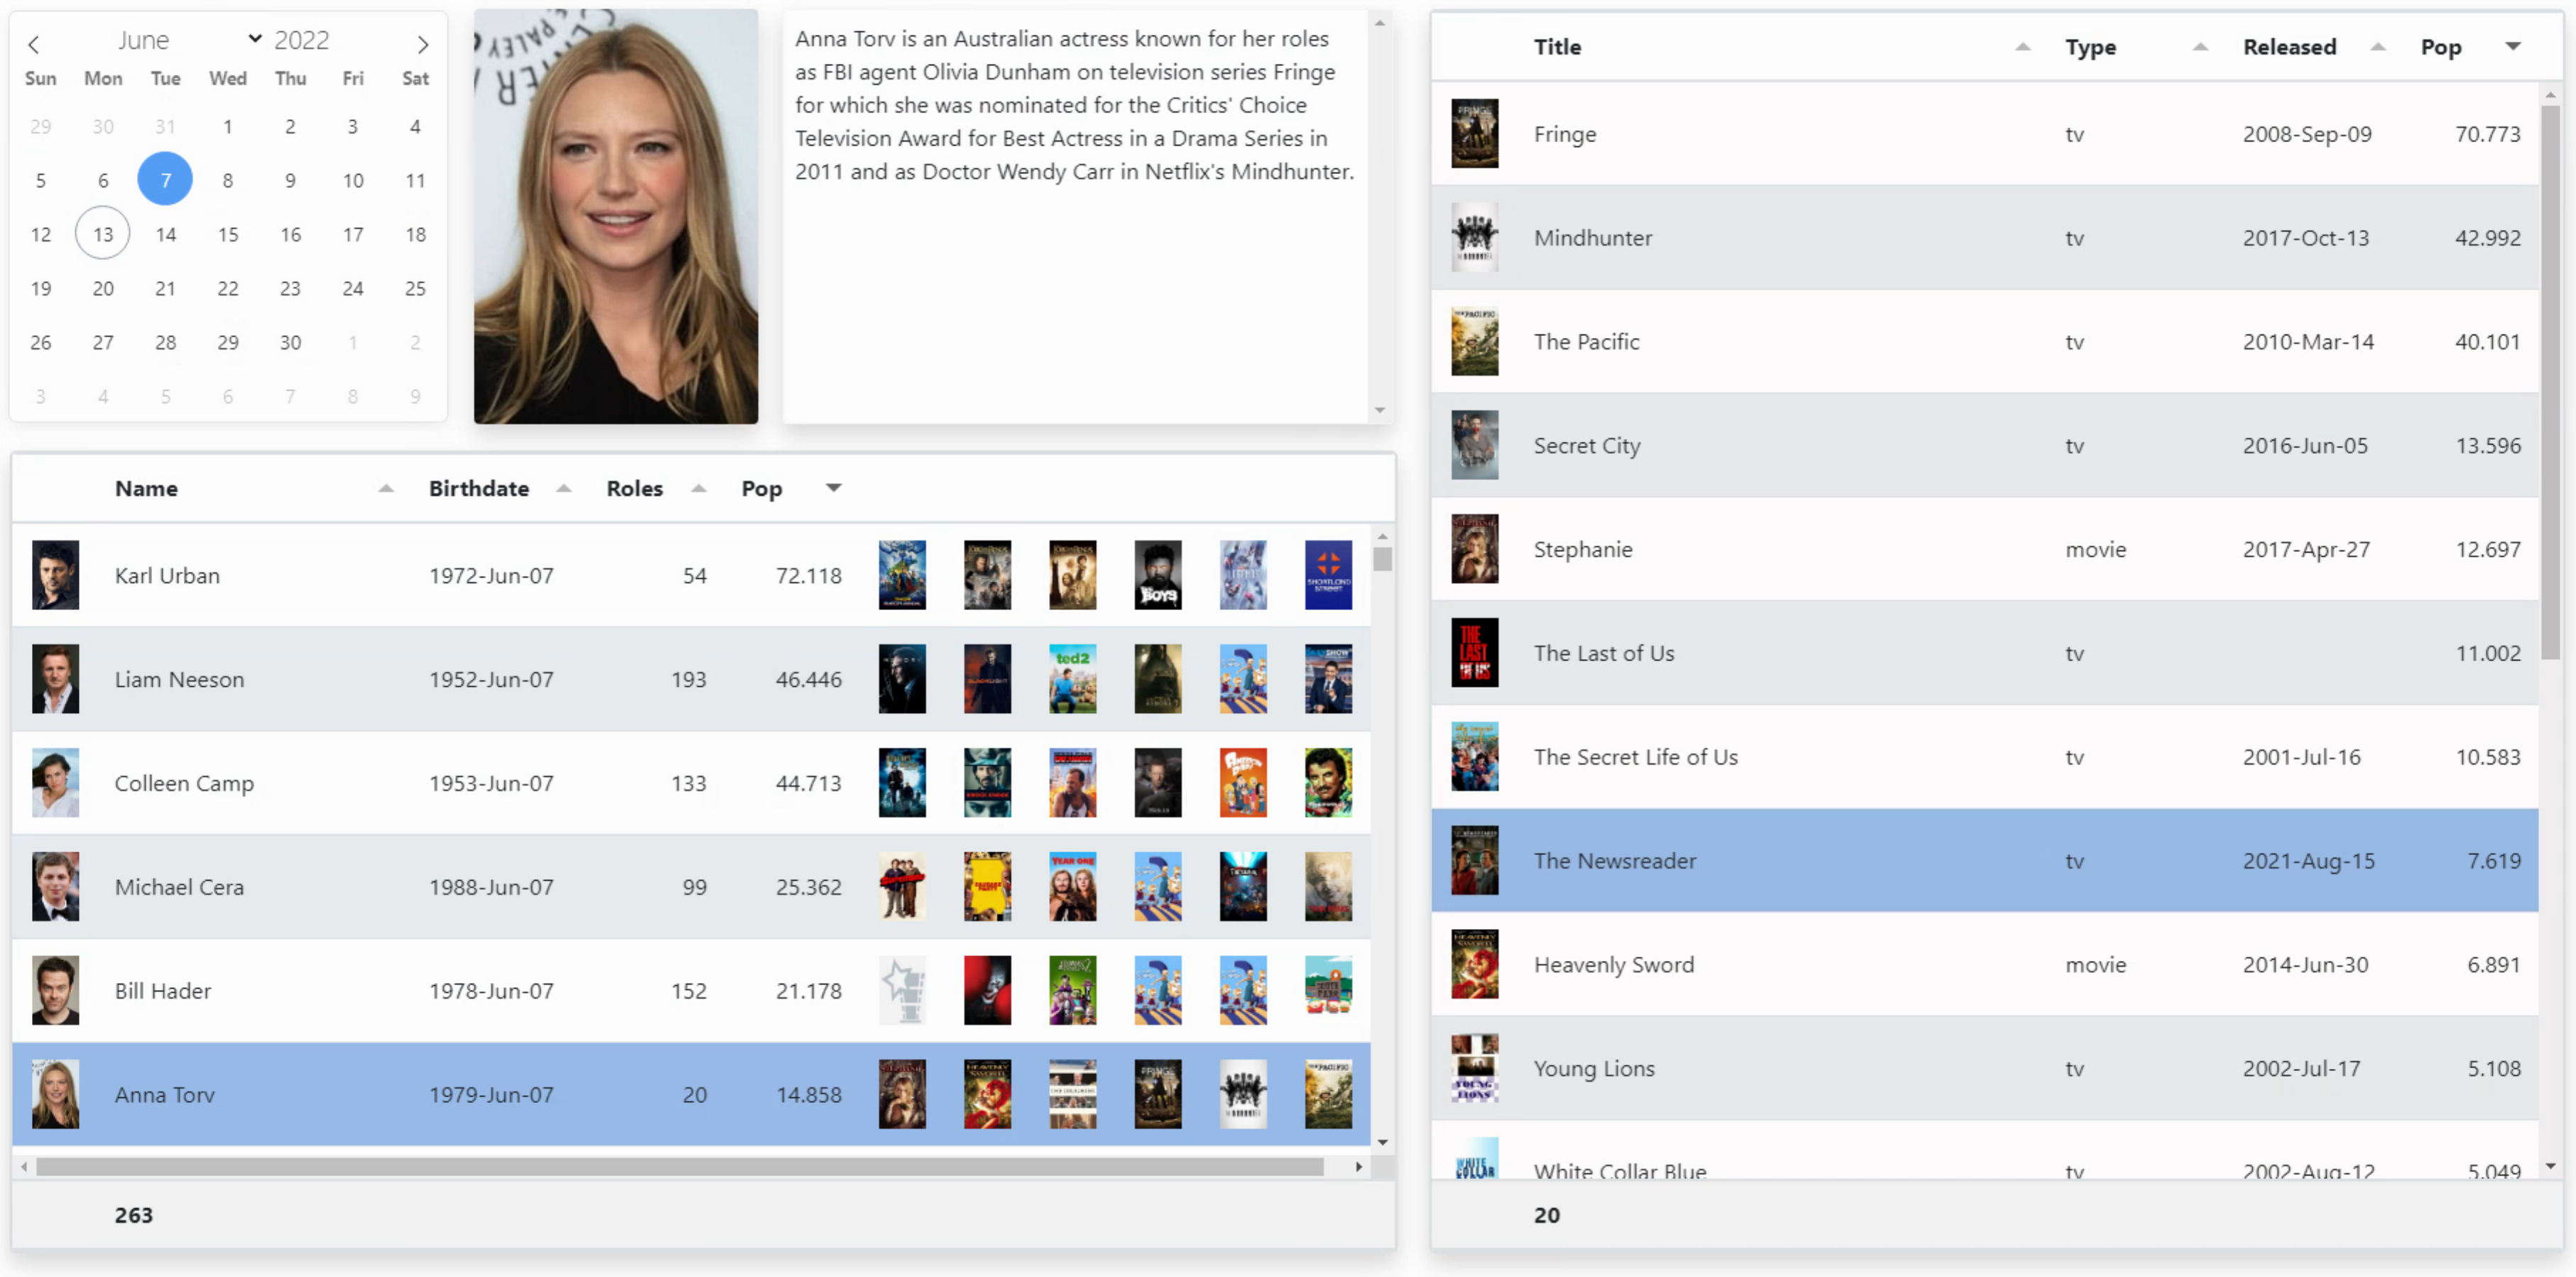This screenshot has width=2576, height=1277.
Task: Open South Park poster in Bill Hader row
Action: coord(1328,991)
